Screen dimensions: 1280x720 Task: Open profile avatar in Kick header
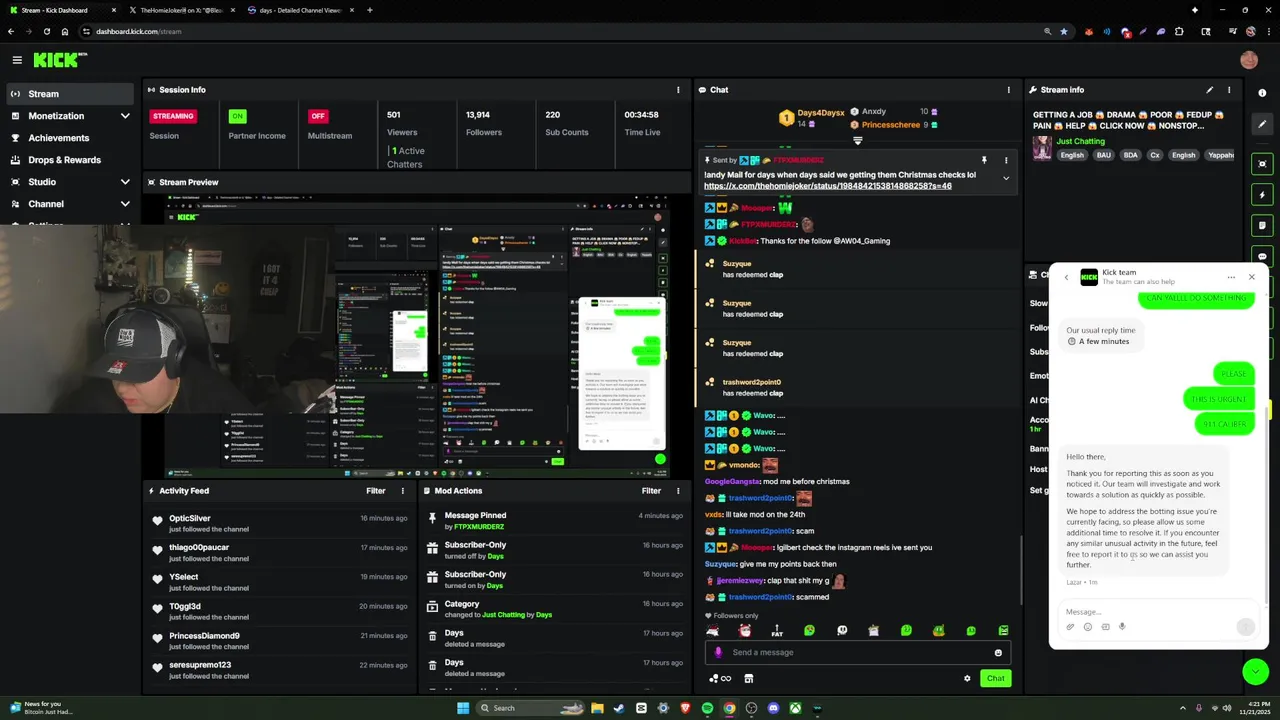tap(1249, 60)
